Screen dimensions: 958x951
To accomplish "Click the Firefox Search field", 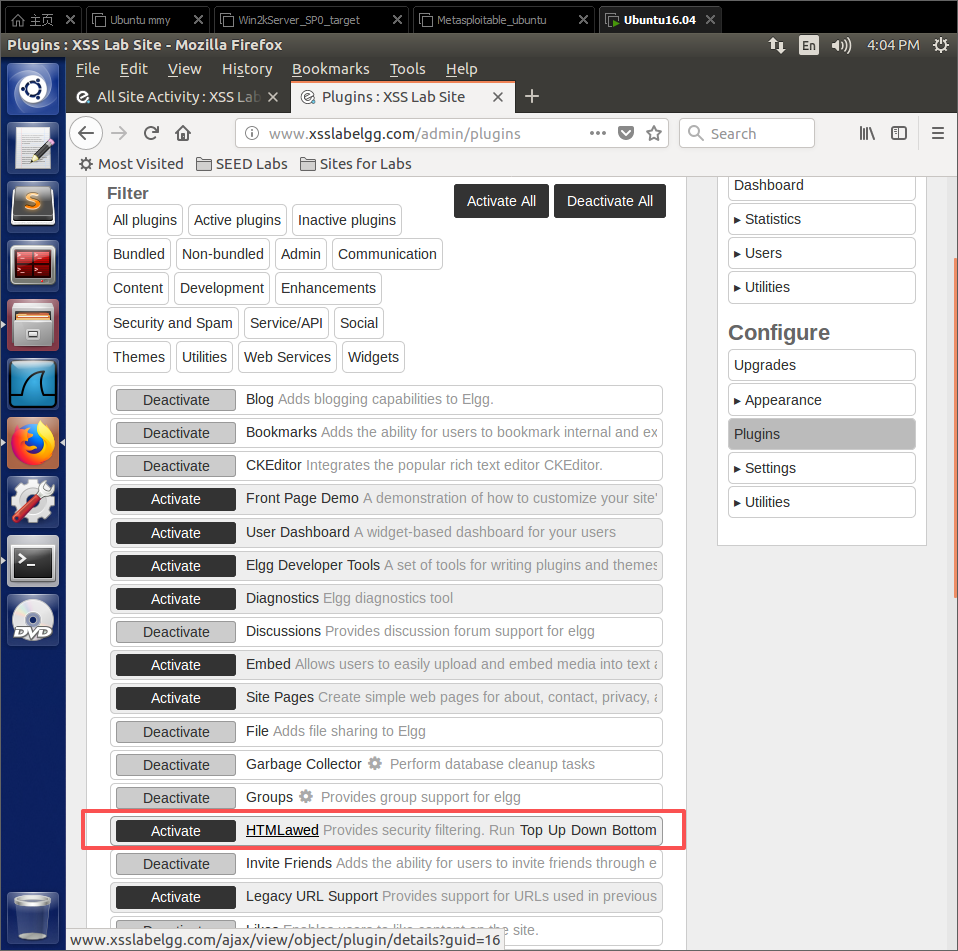I will 747,133.
